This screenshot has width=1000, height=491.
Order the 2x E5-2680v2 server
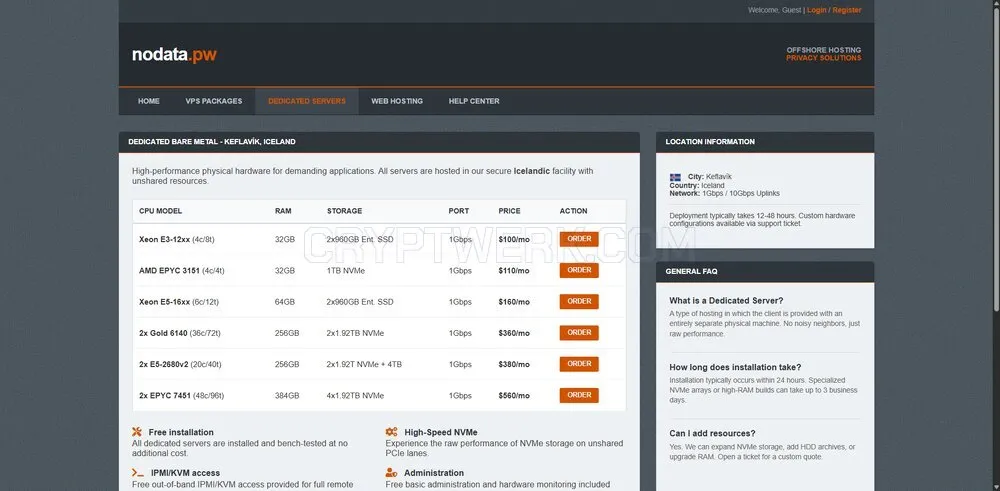[x=579, y=364]
